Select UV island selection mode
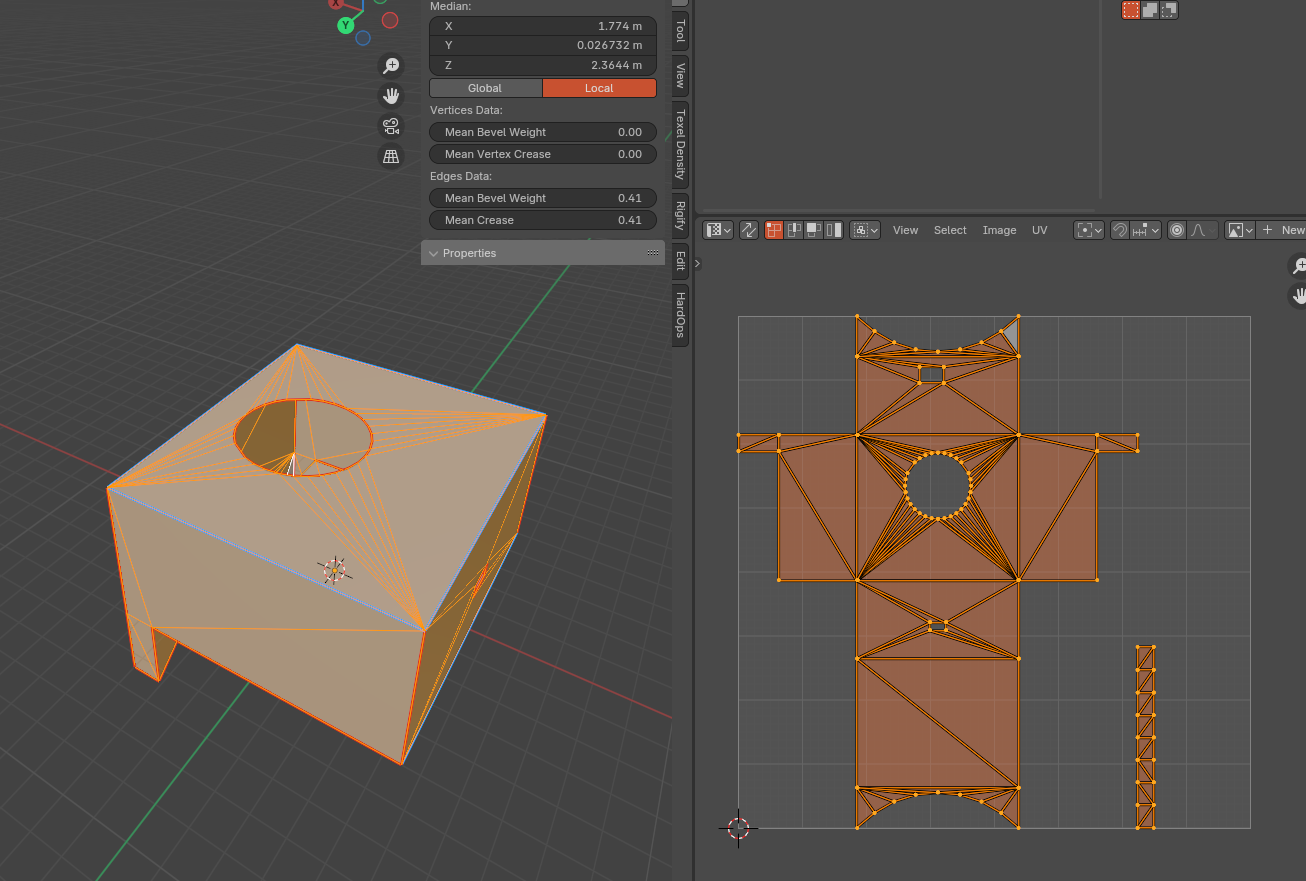1306x881 pixels. pos(834,230)
